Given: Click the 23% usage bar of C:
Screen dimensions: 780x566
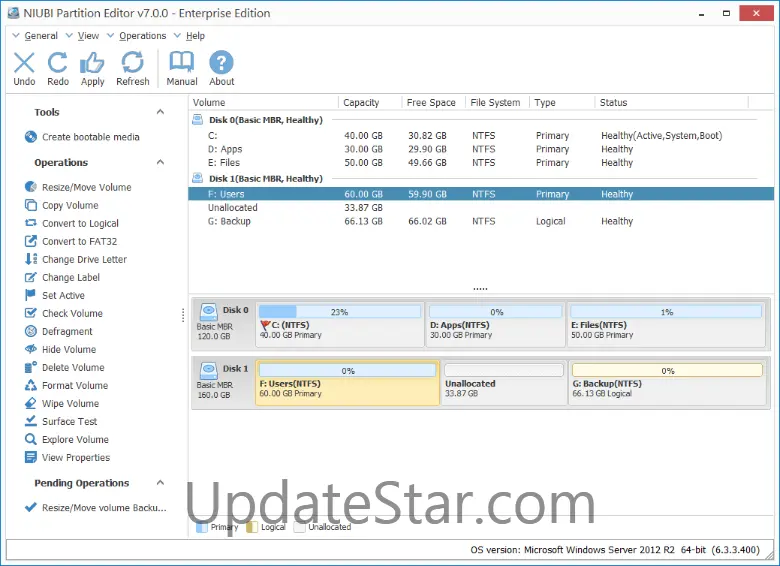Looking at the screenshot, I should click(340, 312).
